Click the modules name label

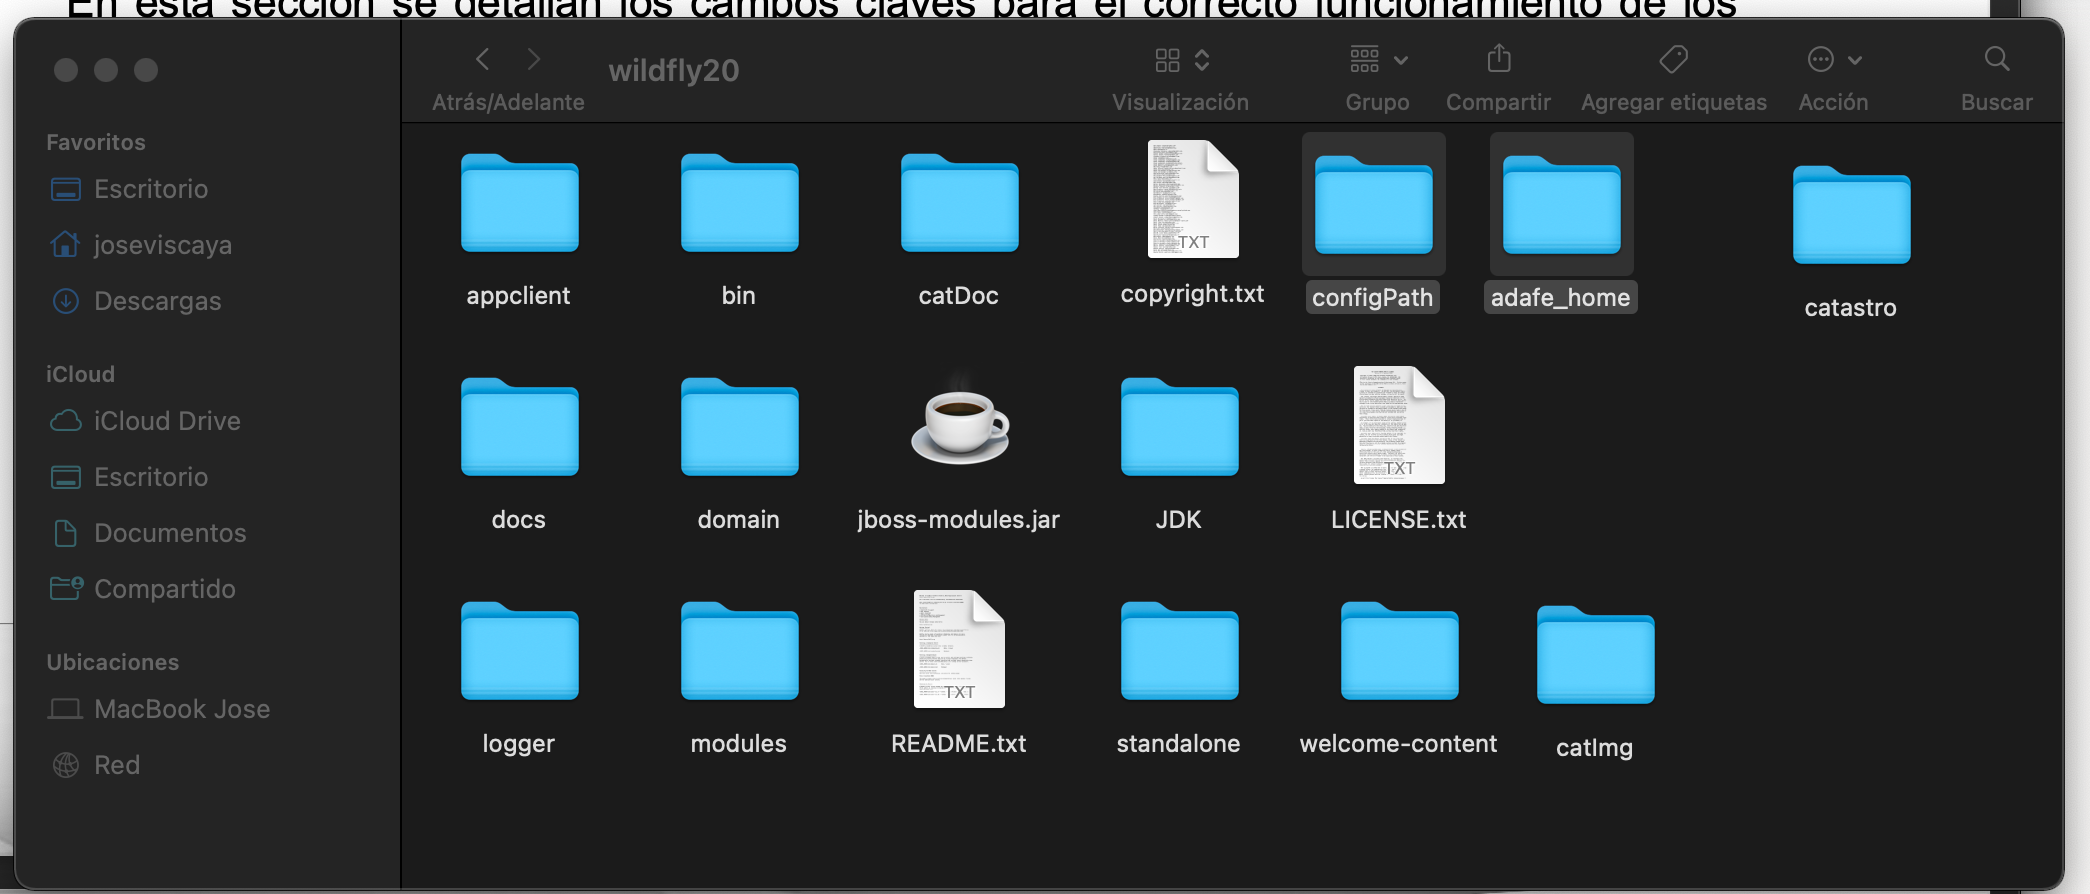click(x=738, y=744)
